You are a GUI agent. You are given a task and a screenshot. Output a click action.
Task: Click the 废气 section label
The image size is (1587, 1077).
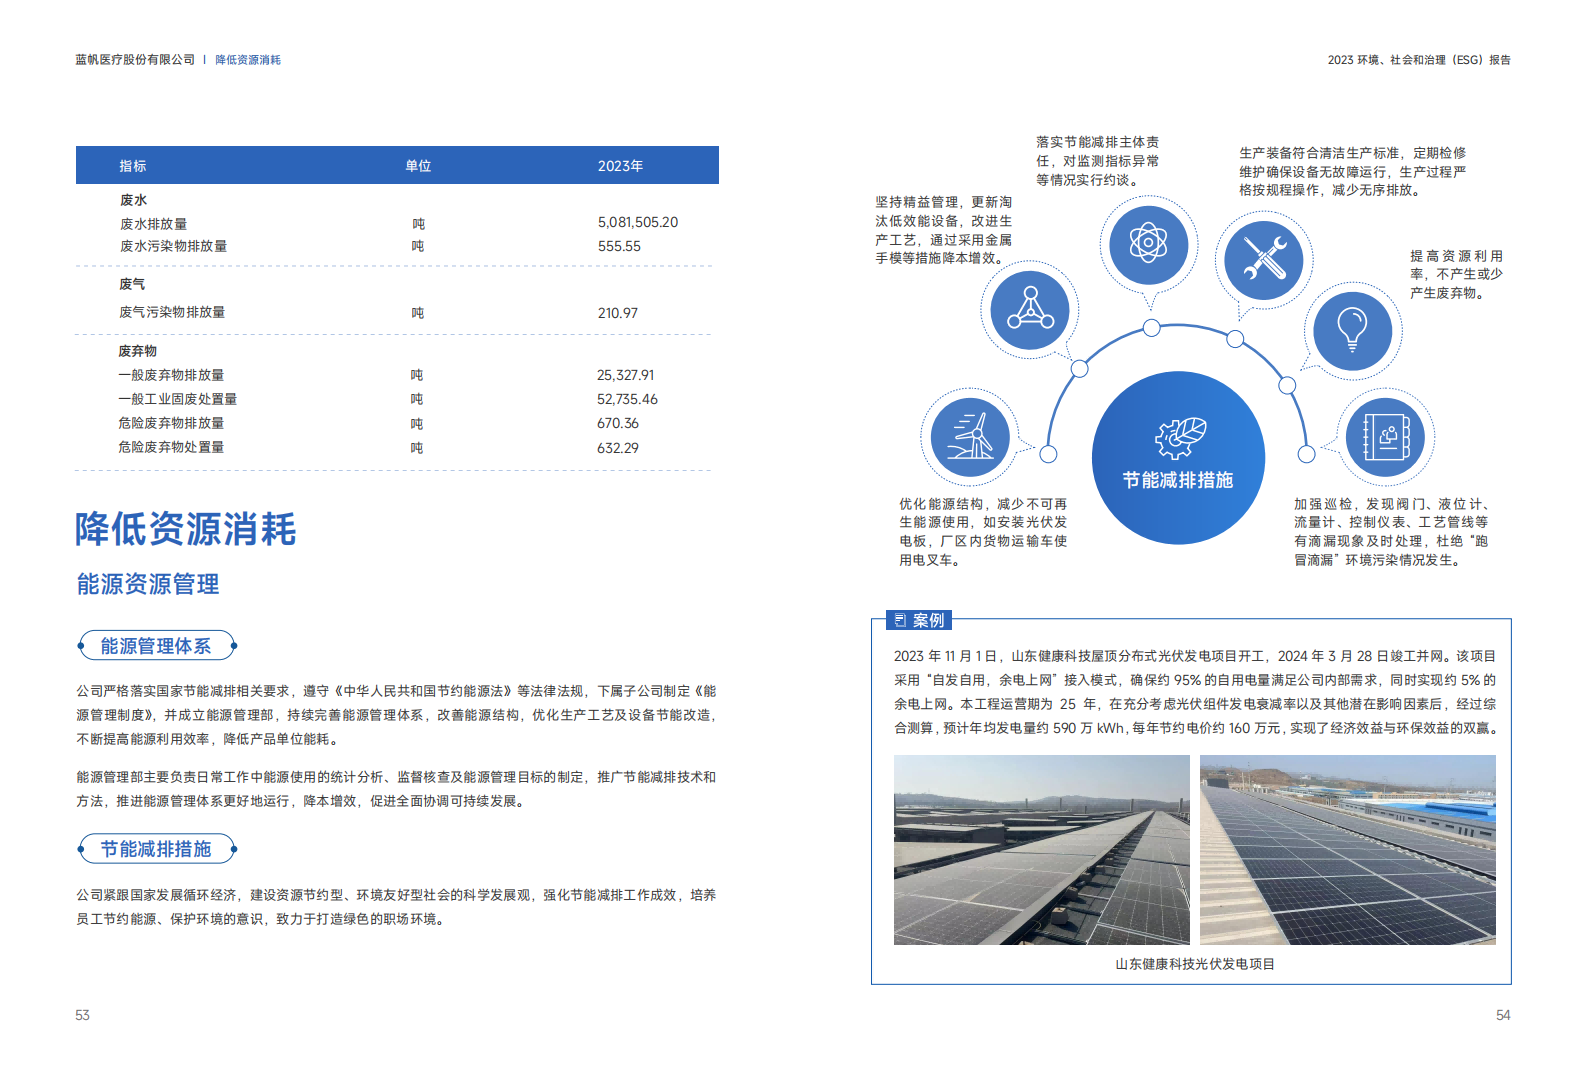132,284
